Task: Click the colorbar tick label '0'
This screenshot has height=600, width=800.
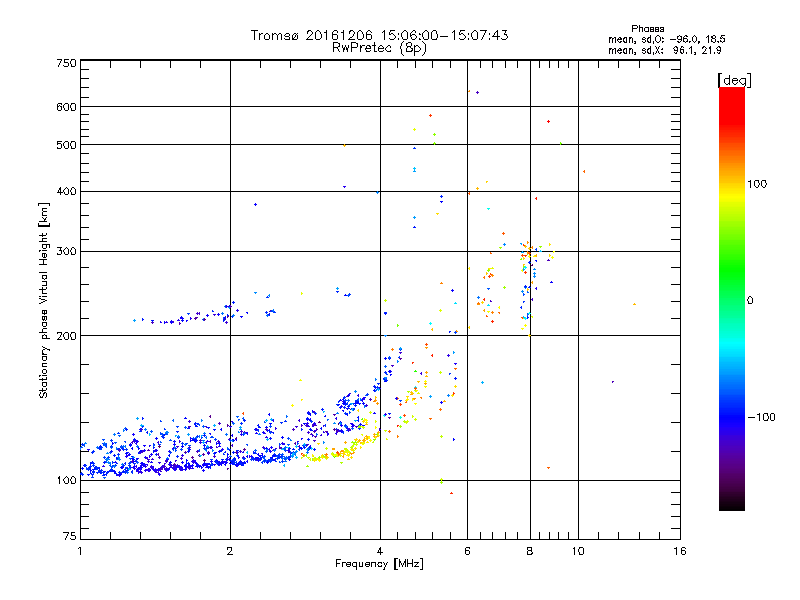Action: tap(750, 301)
